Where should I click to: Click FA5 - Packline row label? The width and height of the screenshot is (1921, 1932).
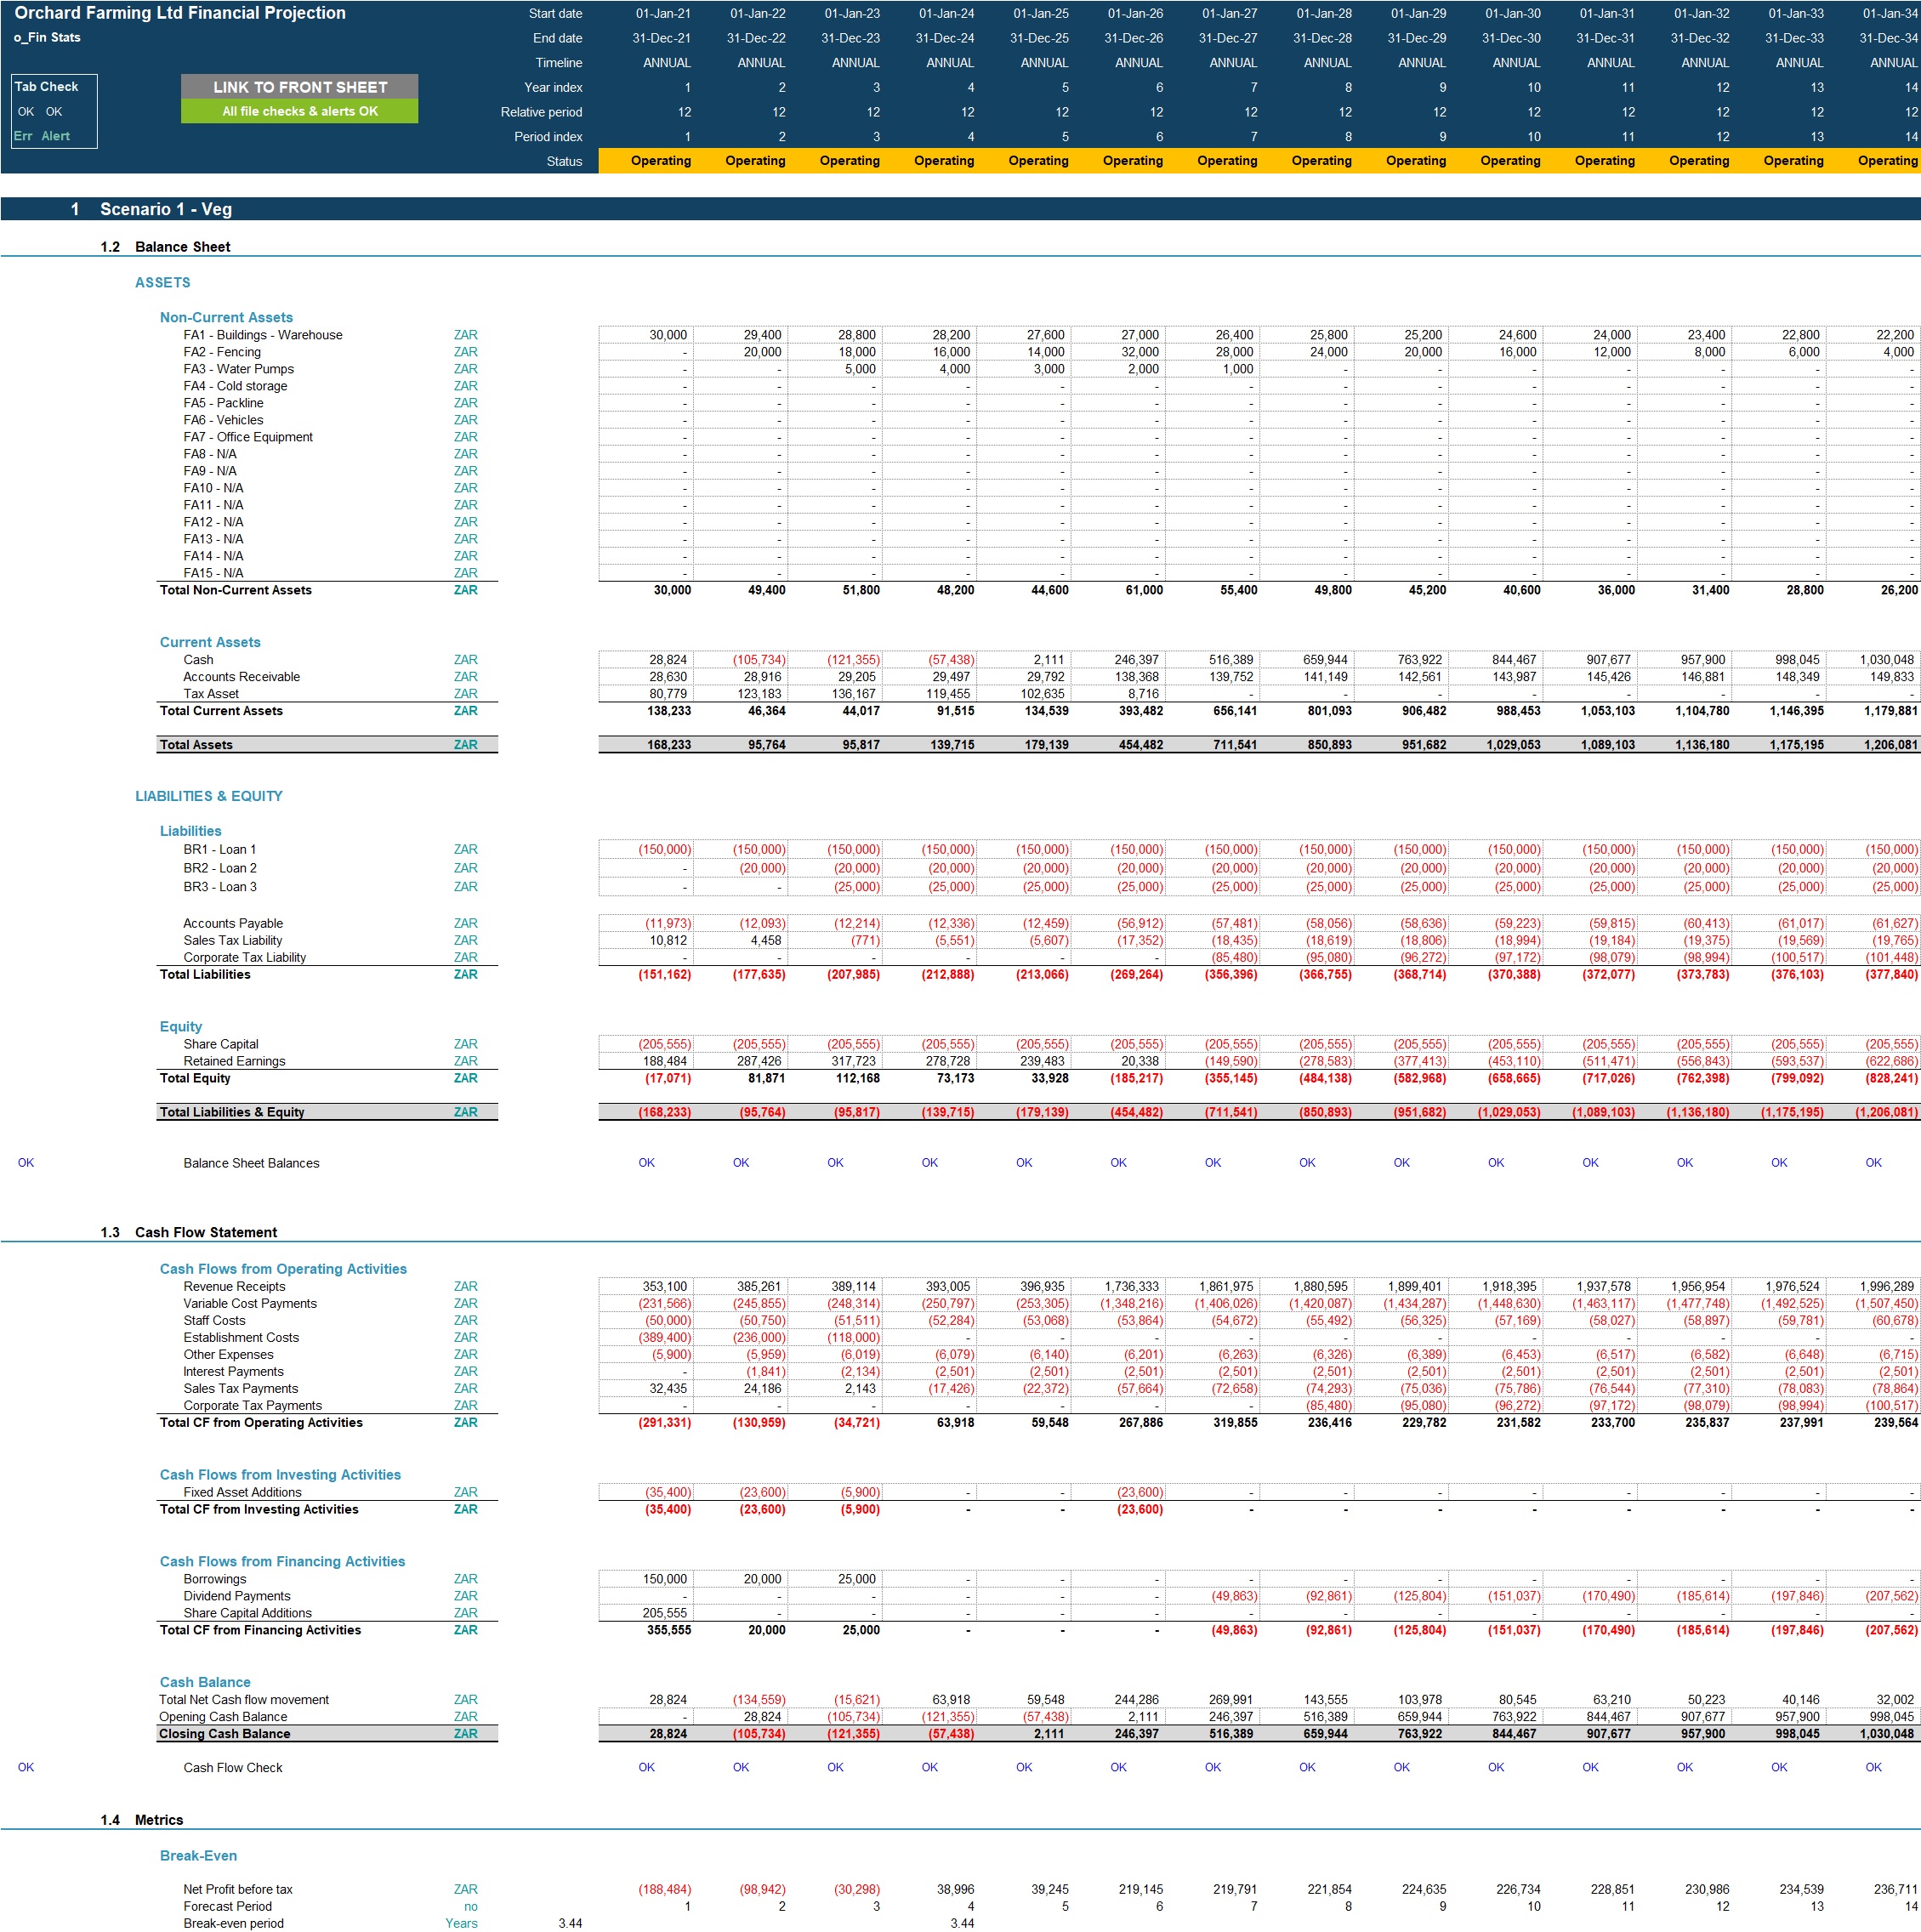pyautogui.click(x=223, y=403)
